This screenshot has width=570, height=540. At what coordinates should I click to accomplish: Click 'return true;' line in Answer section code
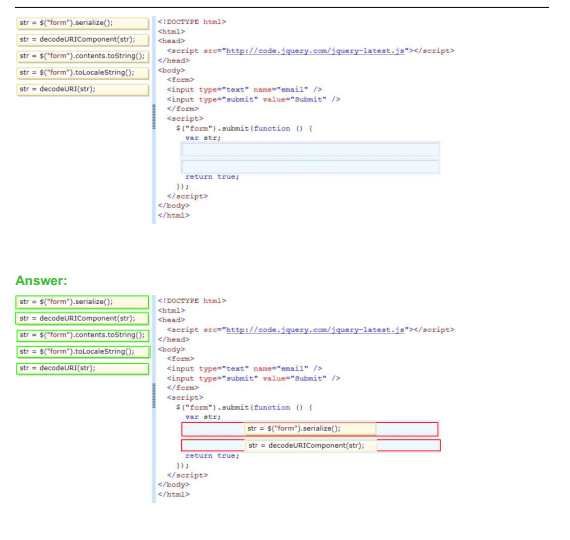212,456
